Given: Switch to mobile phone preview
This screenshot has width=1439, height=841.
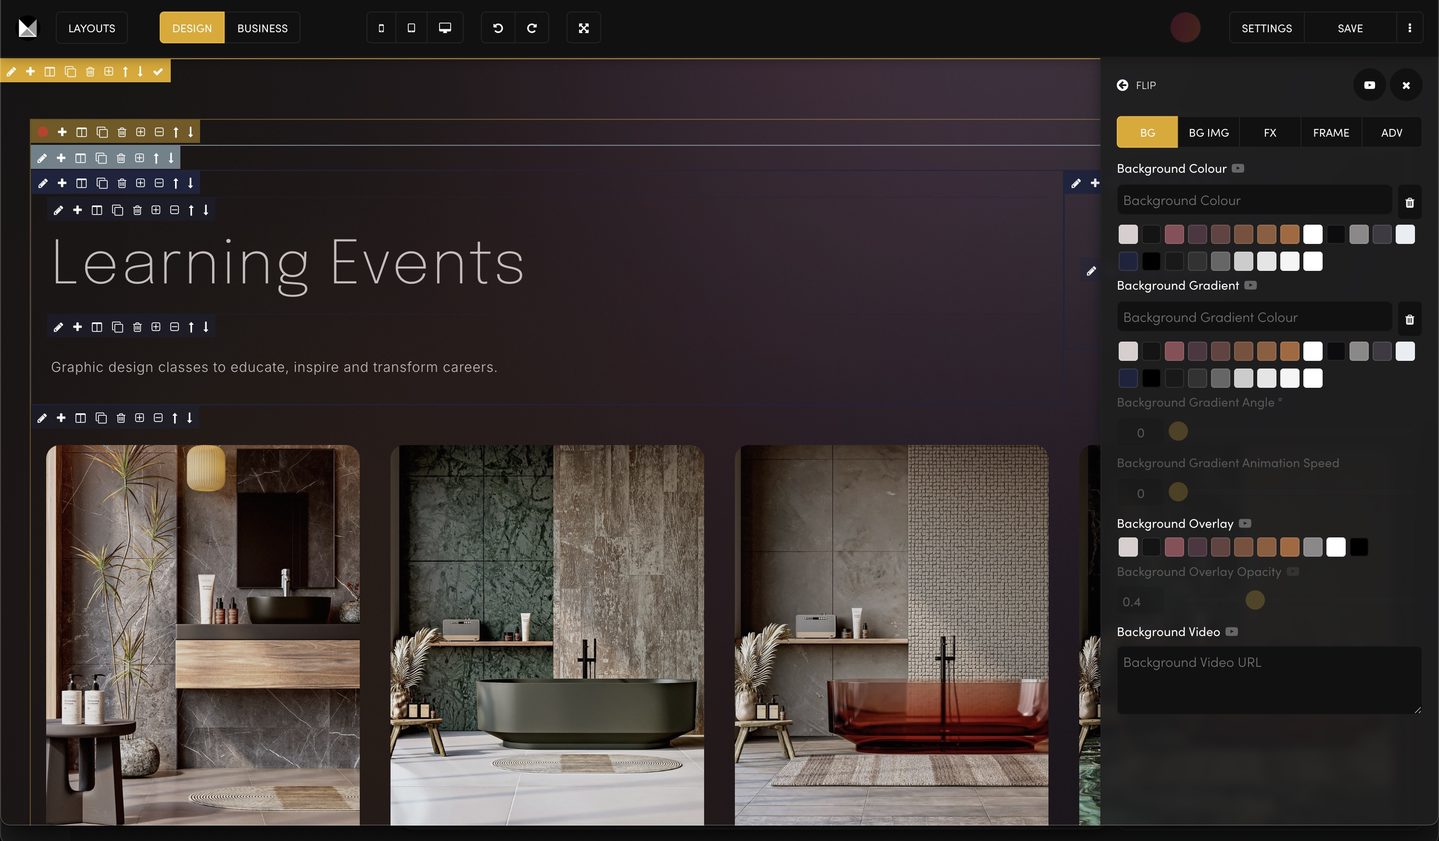Looking at the screenshot, I should pos(381,28).
